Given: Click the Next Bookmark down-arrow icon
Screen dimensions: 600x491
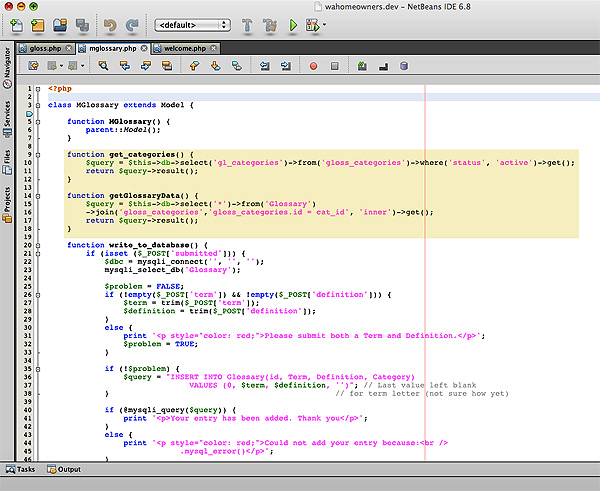Looking at the screenshot, I should click(216, 66).
